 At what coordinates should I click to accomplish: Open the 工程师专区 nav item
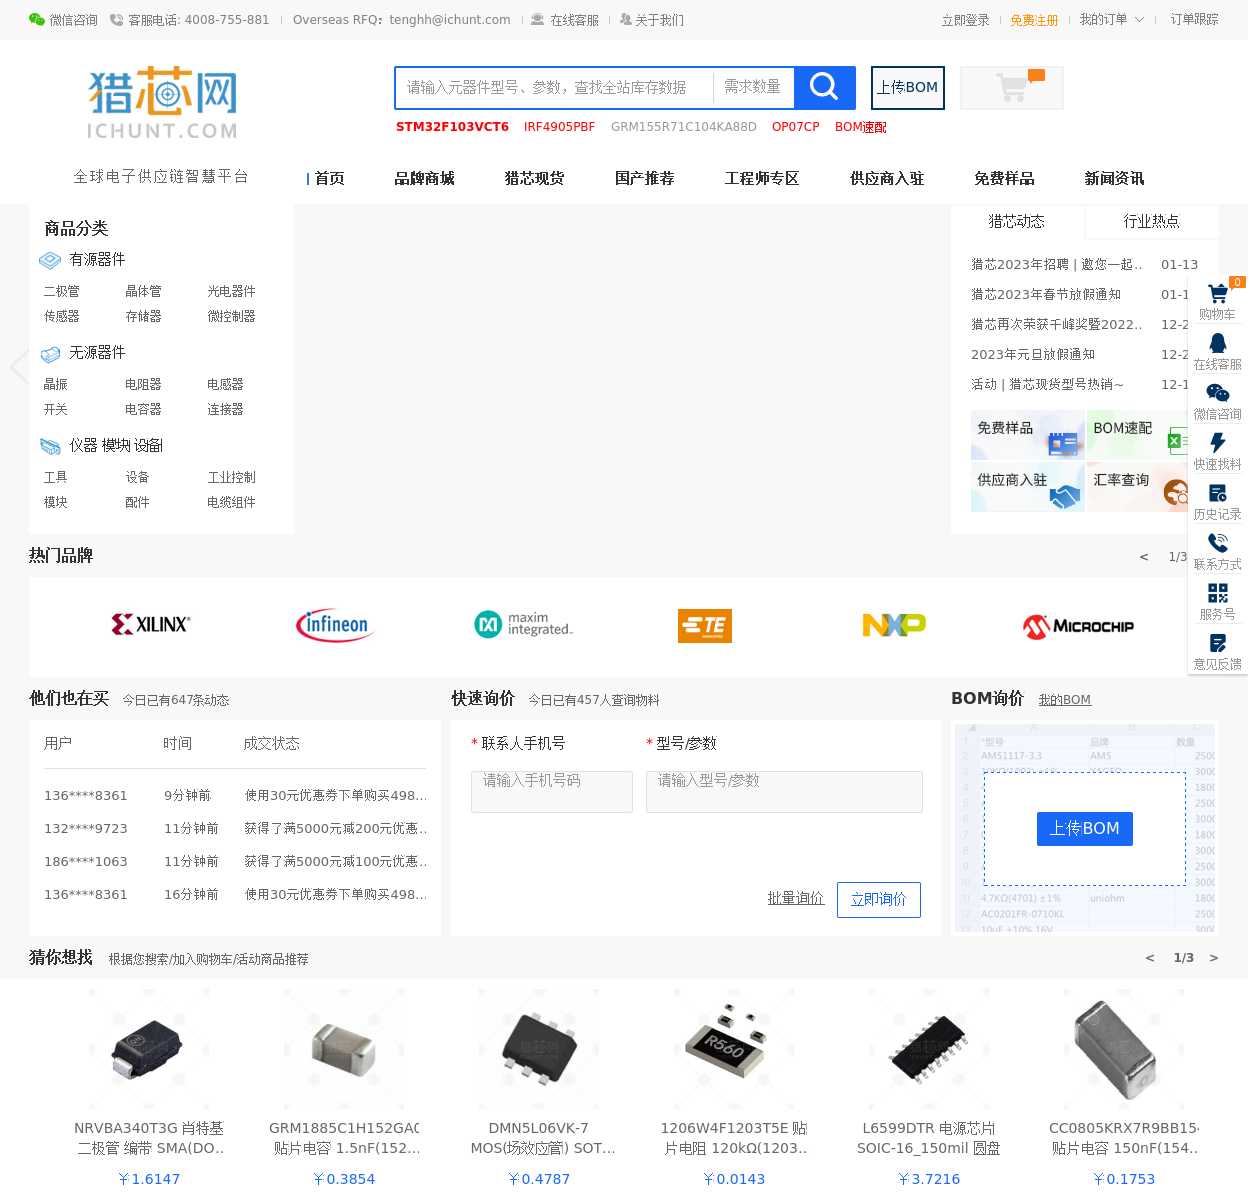[x=762, y=178]
